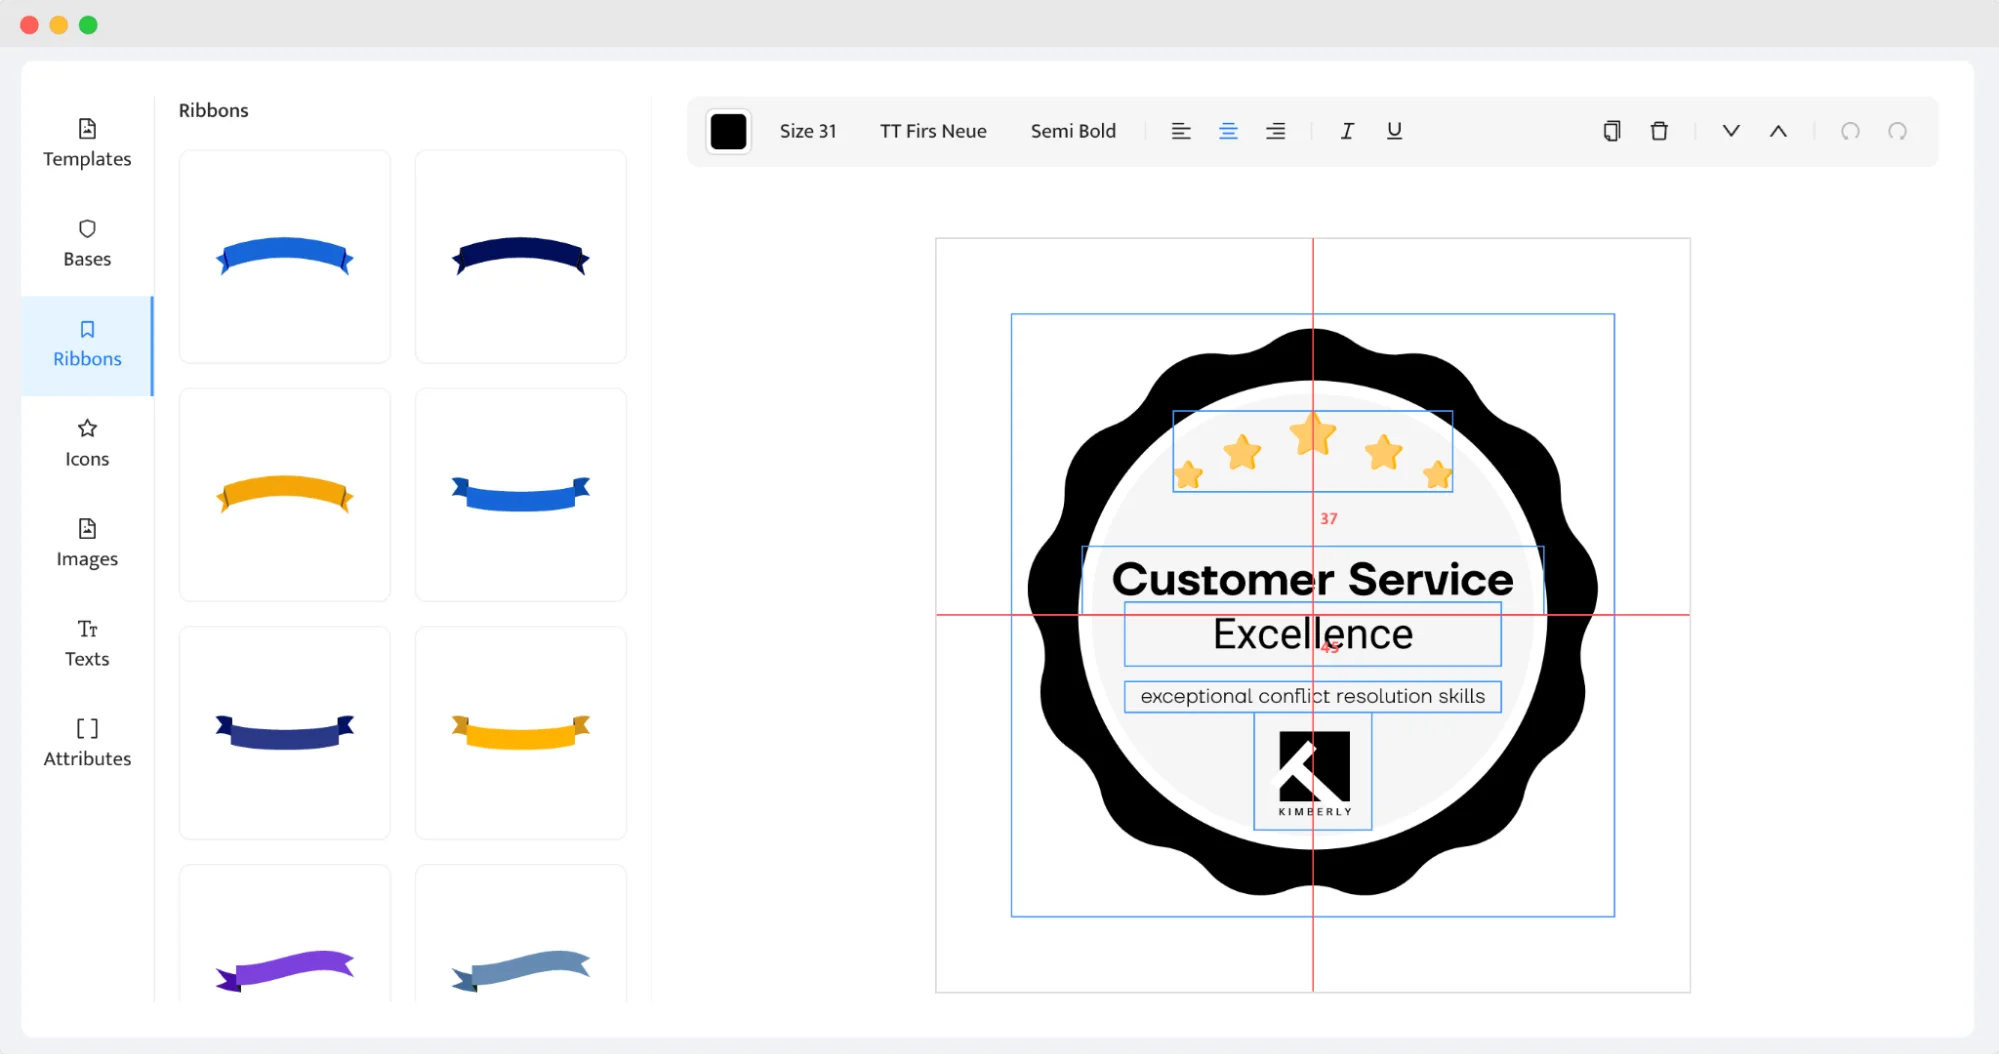
Task: Duplicate the selected element
Action: [x=1612, y=131]
